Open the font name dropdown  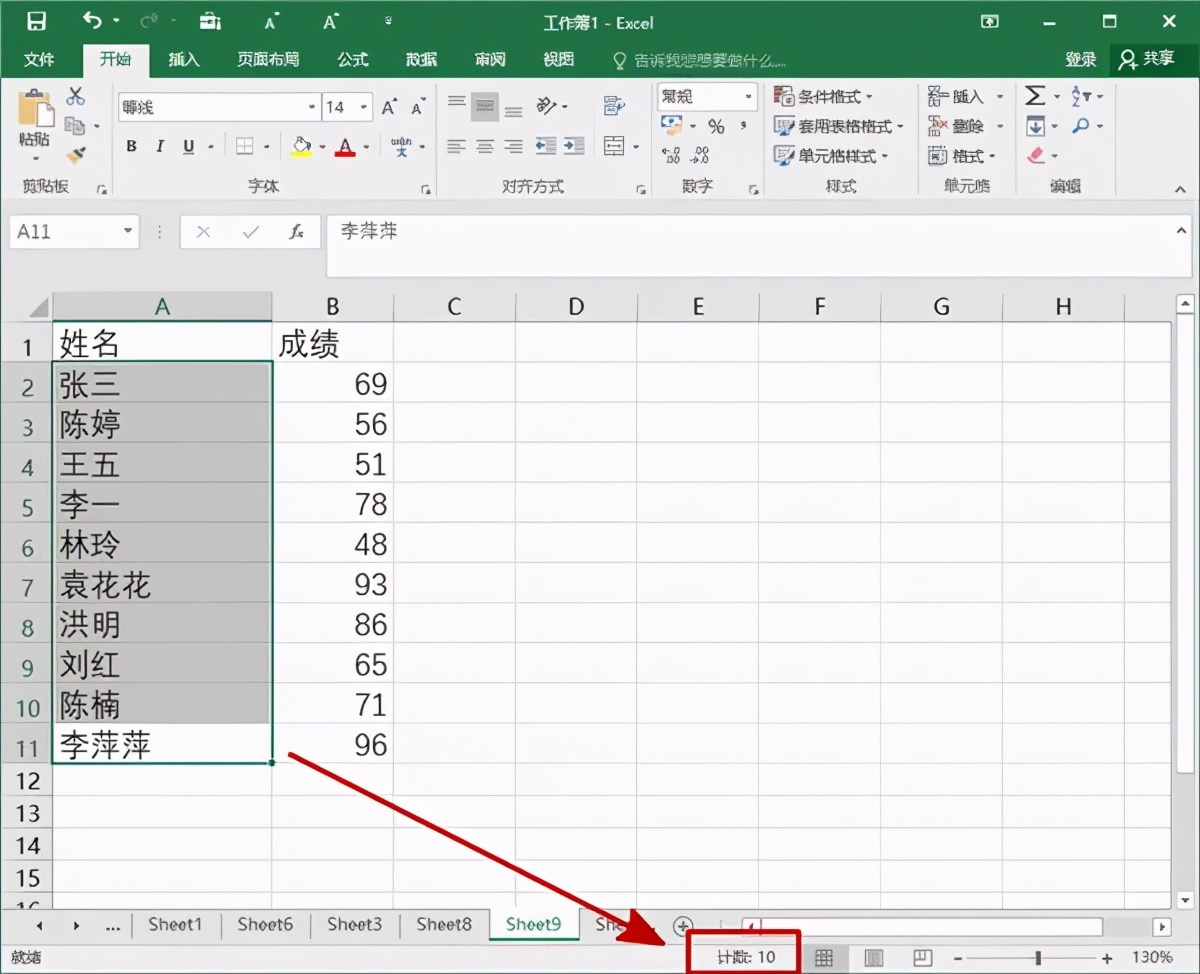tap(311, 107)
